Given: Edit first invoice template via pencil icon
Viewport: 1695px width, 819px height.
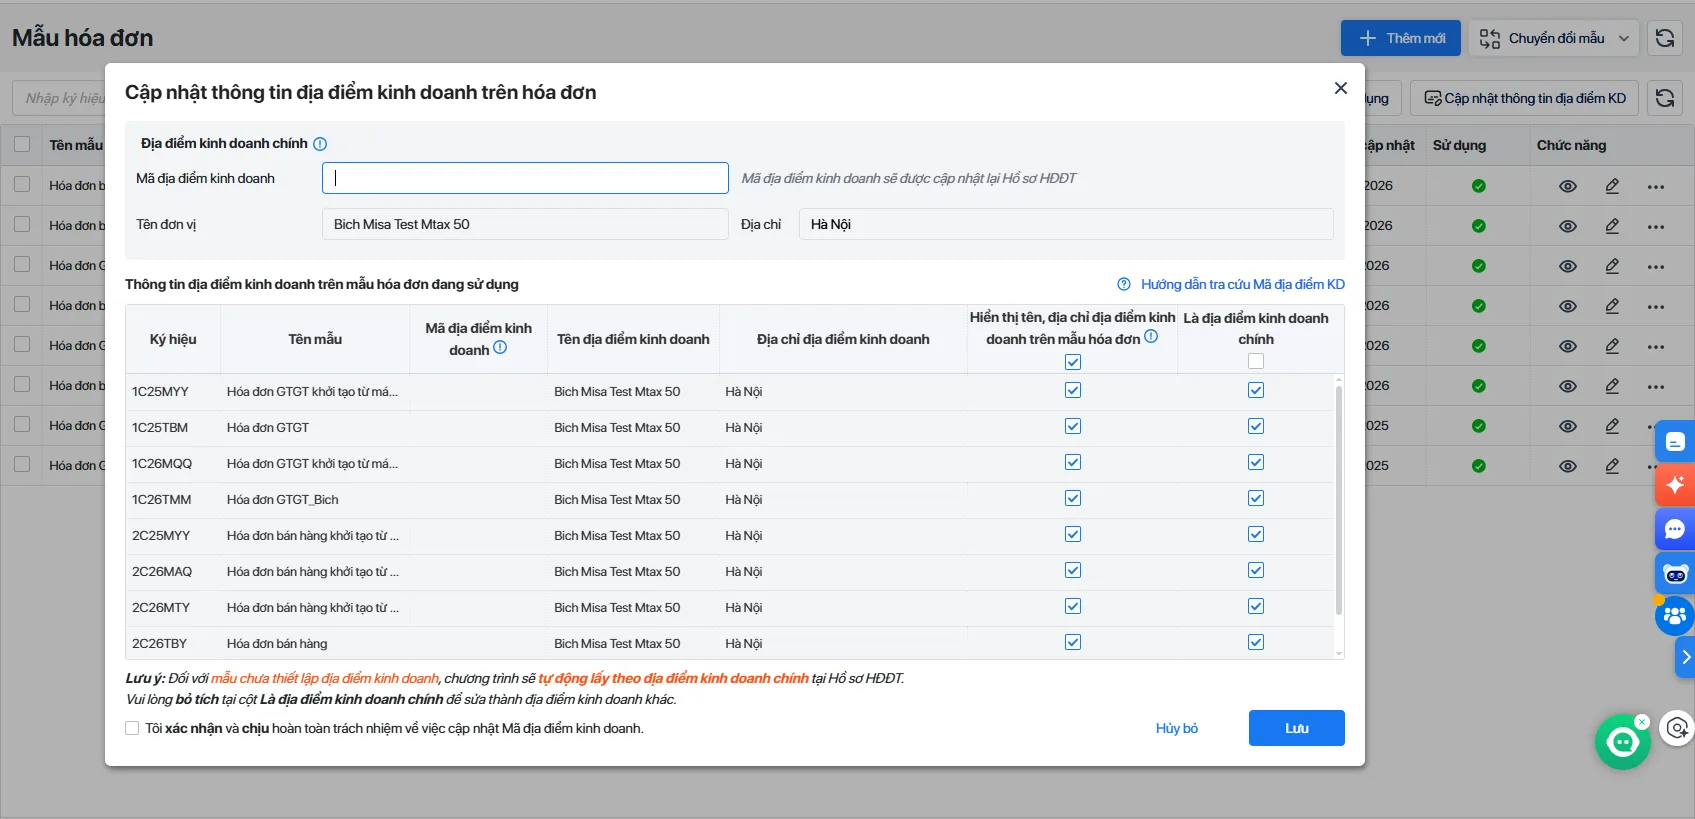Looking at the screenshot, I should [x=1612, y=186].
